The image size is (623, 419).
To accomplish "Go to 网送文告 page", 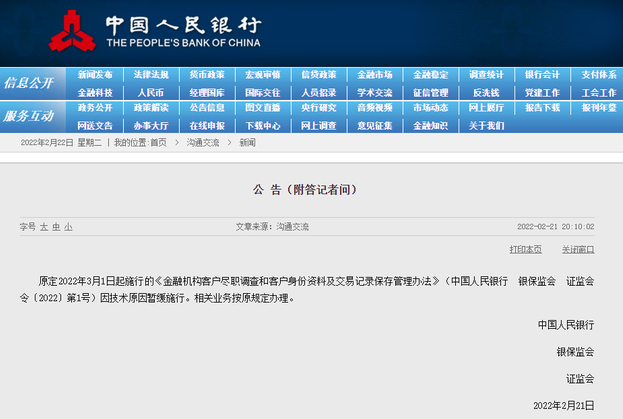I will tap(95, 126).
